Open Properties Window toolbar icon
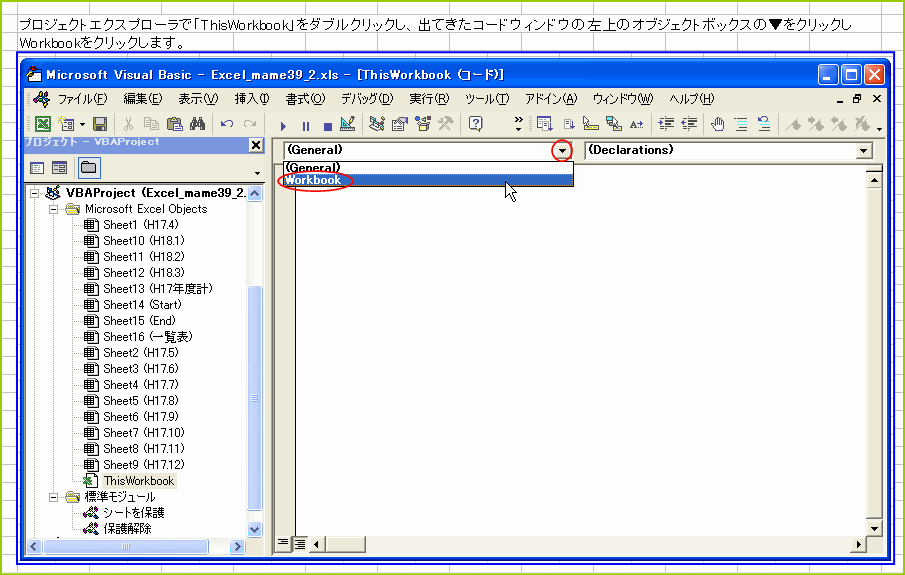Viewport: 905px width, 575px height. (399, 124)
